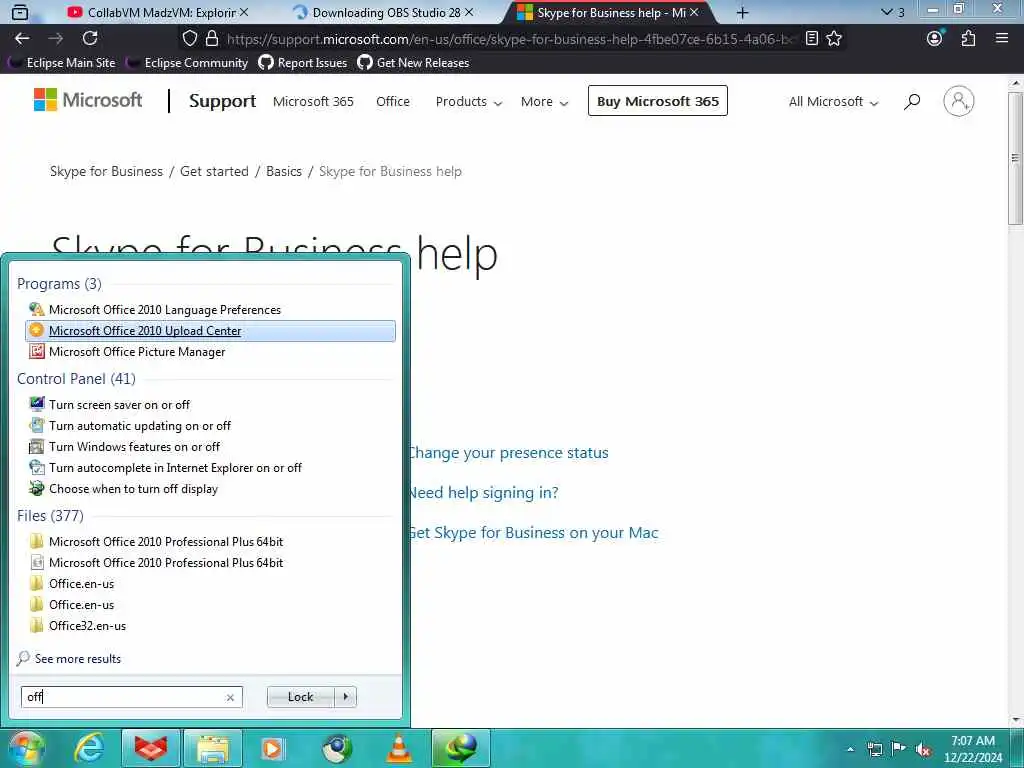
Task: Open the Action Center flag tray icon
Action: (899, 749)
